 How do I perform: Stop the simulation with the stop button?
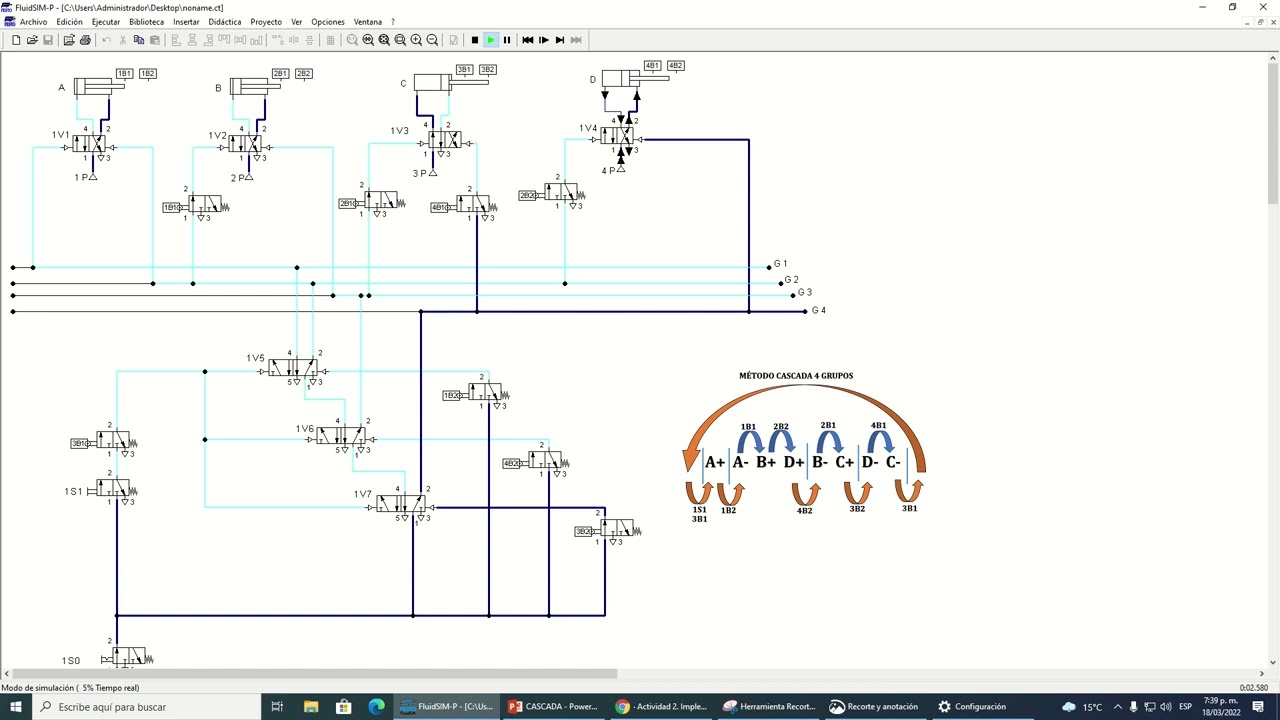(475, 40)
